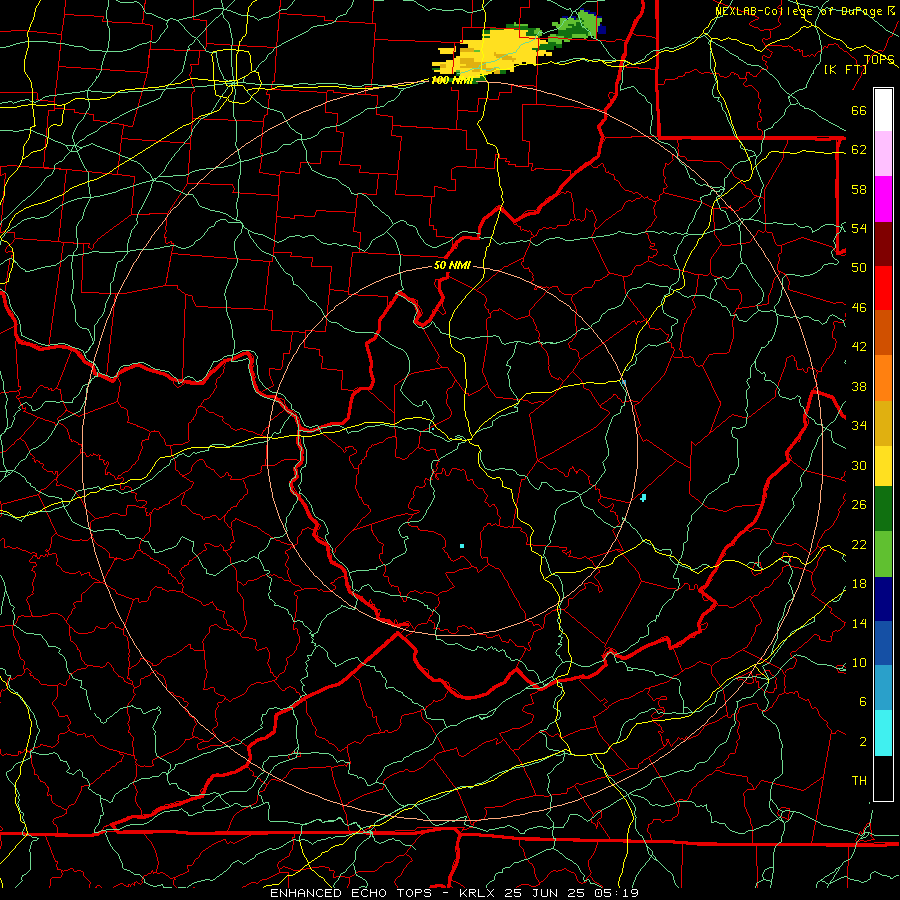Screen dimensions: 900x900
Task: Click the "66" legend value
Action: click(x=859, y=110)
